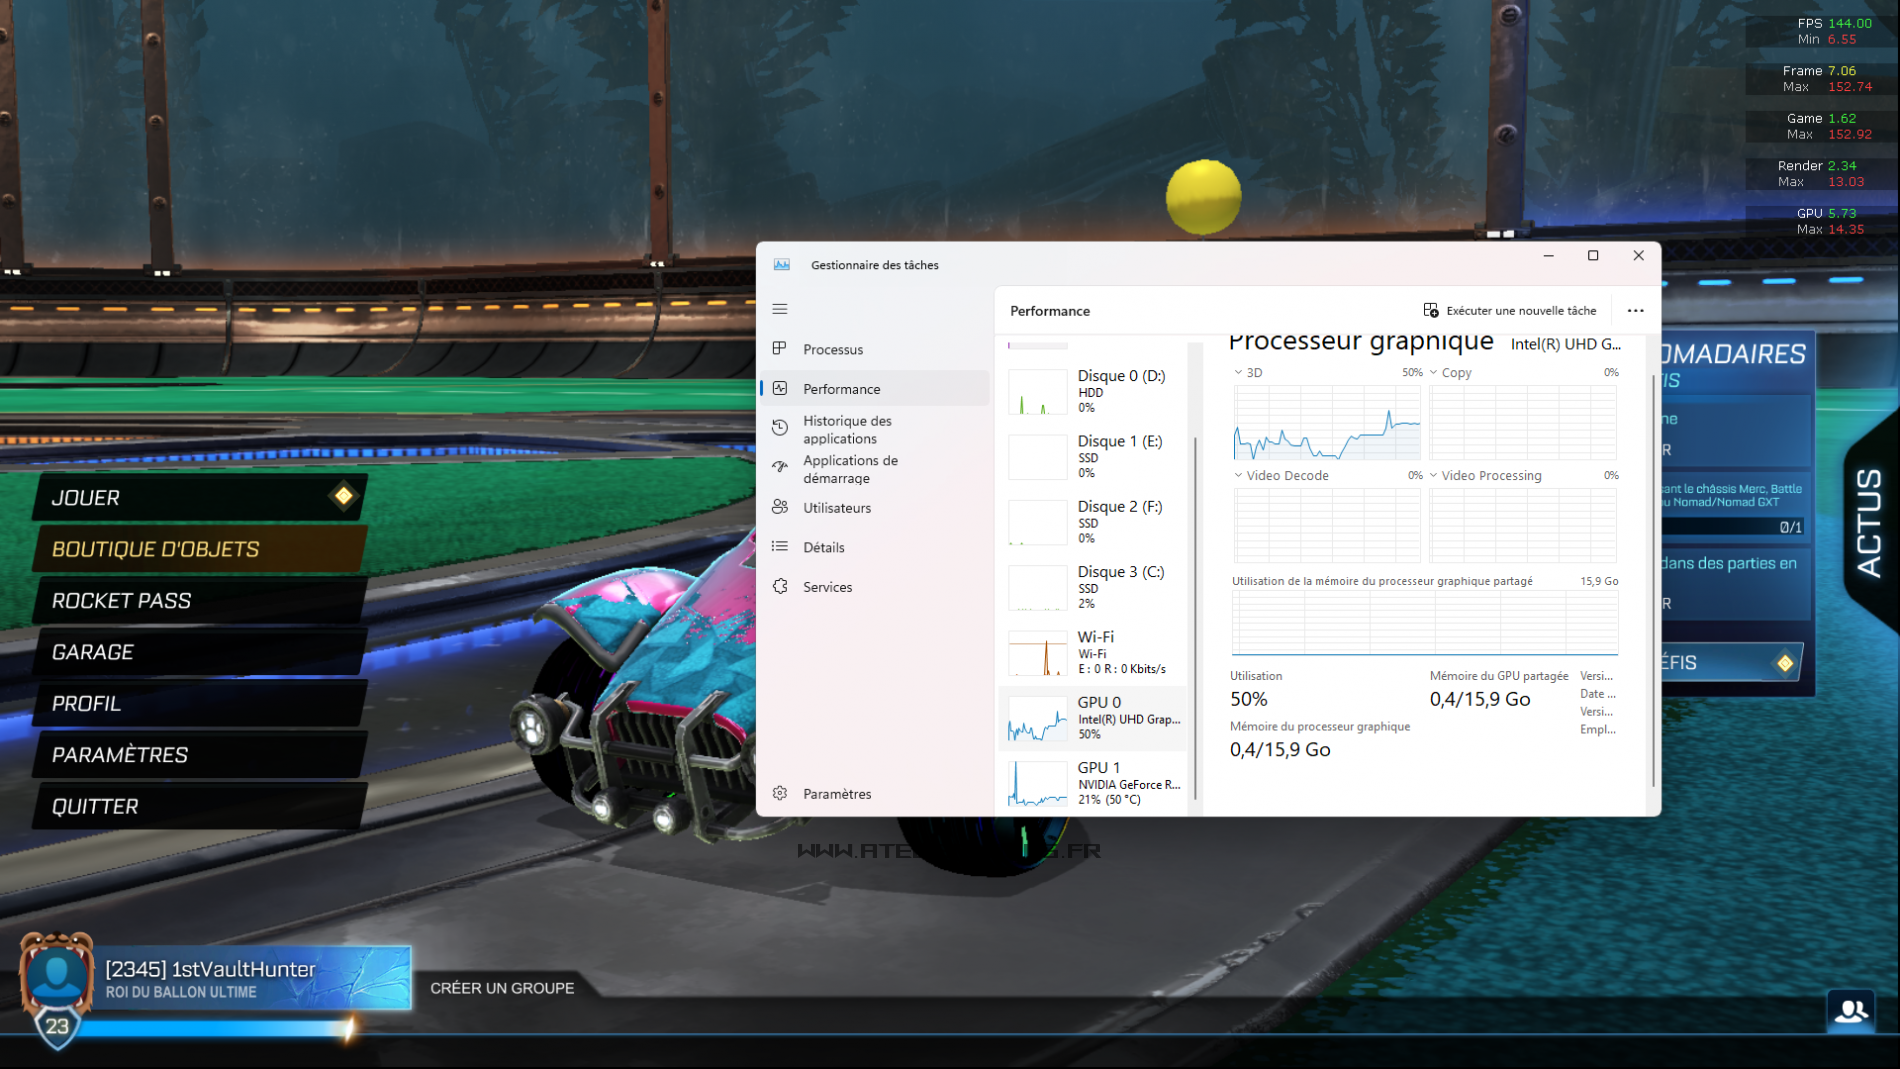Click the Détails list icon
Viewport: 1900px width, 1069px height.
[780, 547]
